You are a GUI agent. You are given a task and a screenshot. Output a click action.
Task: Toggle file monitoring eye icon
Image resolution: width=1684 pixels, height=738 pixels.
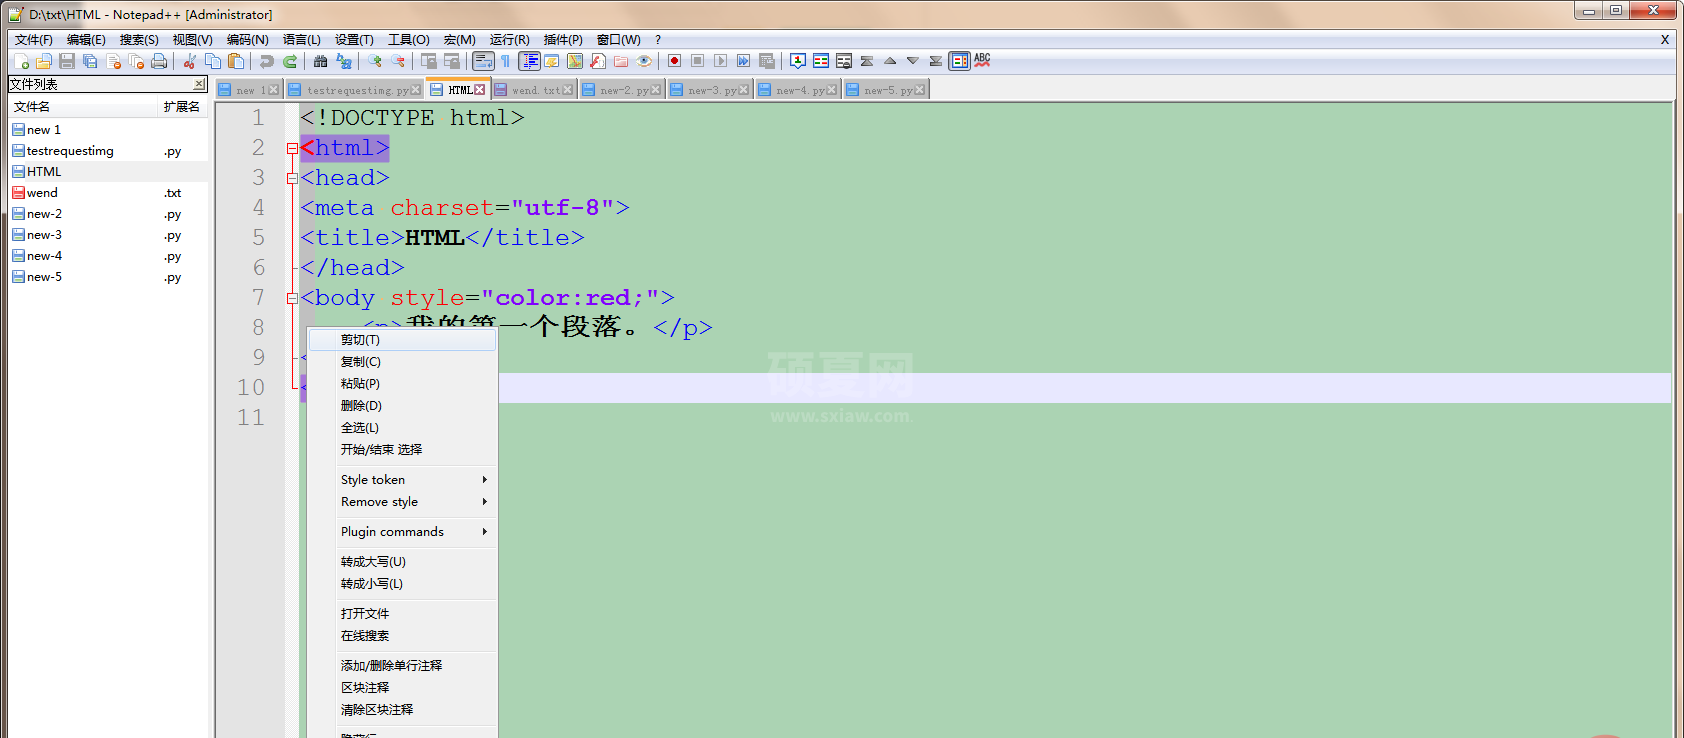pos(644,61)
